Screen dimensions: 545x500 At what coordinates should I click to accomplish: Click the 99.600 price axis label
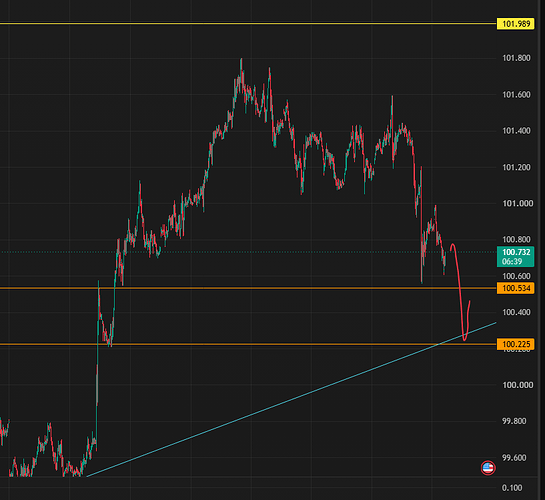coord(514,458)
